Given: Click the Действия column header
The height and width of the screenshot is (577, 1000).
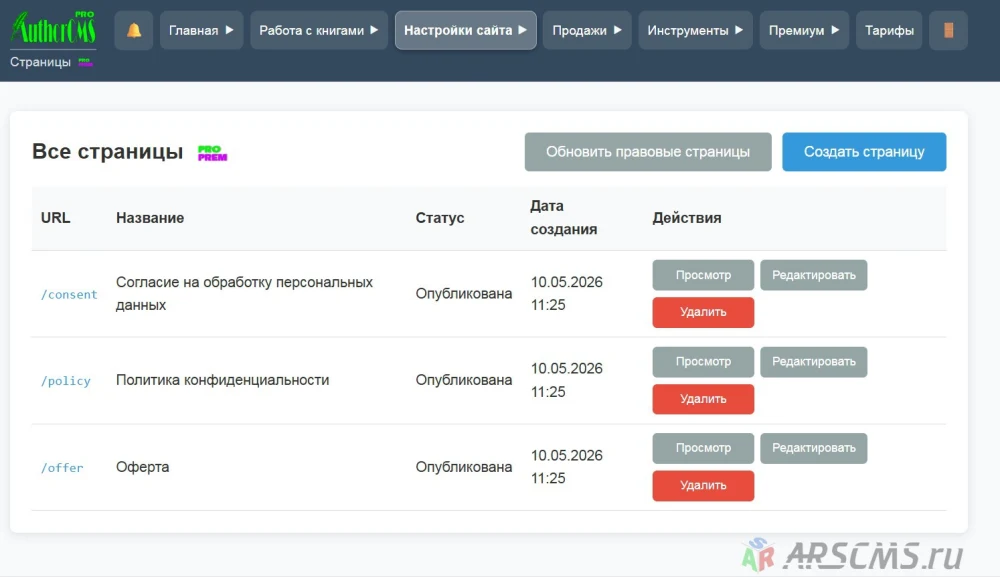Looking at the screenshot, I should point(687,218).
